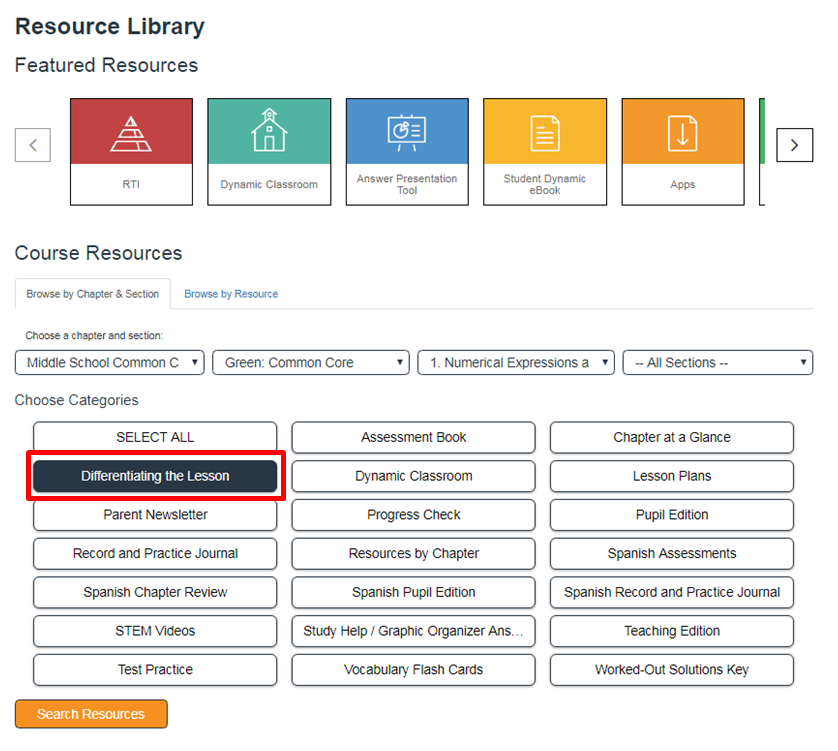Toggle the SELECT ALL categories button
The width and height of the screenshot is (838, 751).
tap(155, 437)
